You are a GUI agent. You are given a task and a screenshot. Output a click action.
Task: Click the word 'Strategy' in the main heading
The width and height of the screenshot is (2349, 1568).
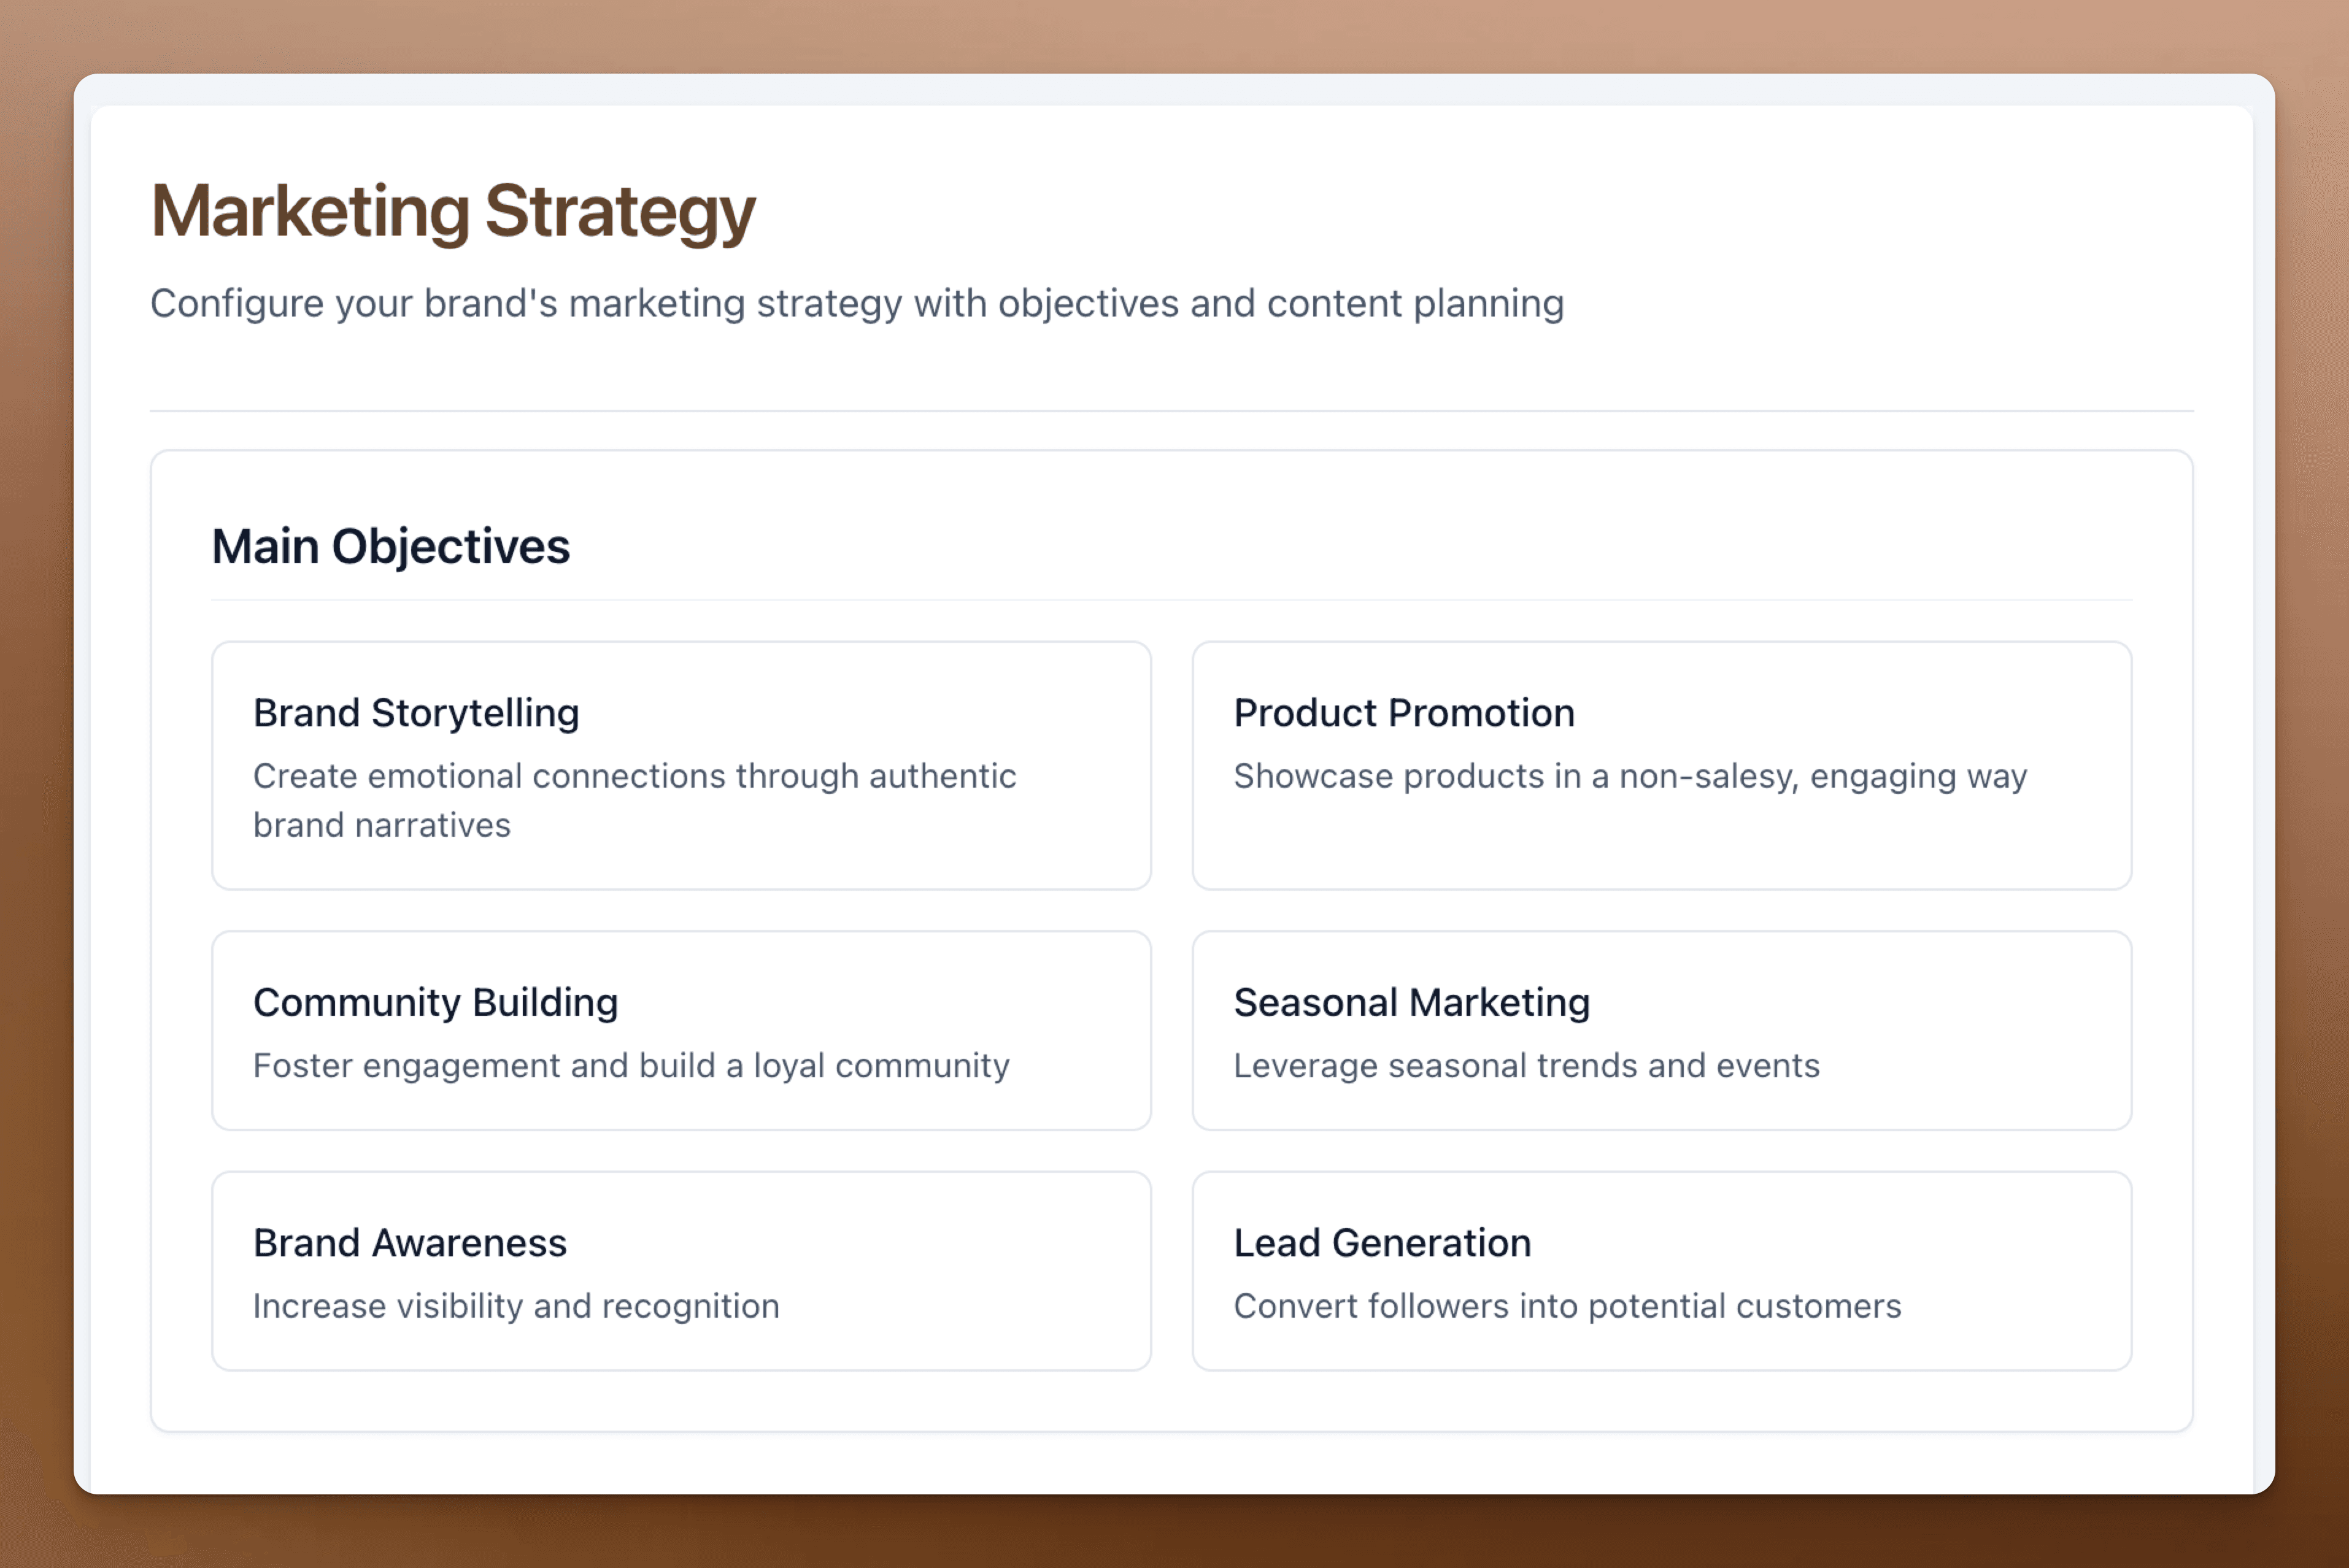click(x=620, y=212)
